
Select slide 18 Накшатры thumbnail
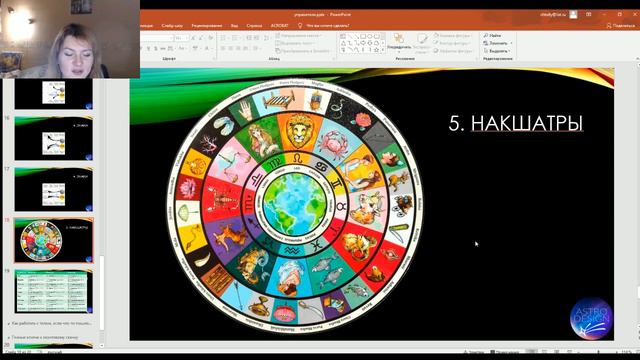pyautogui.click(x=53, y=240)
